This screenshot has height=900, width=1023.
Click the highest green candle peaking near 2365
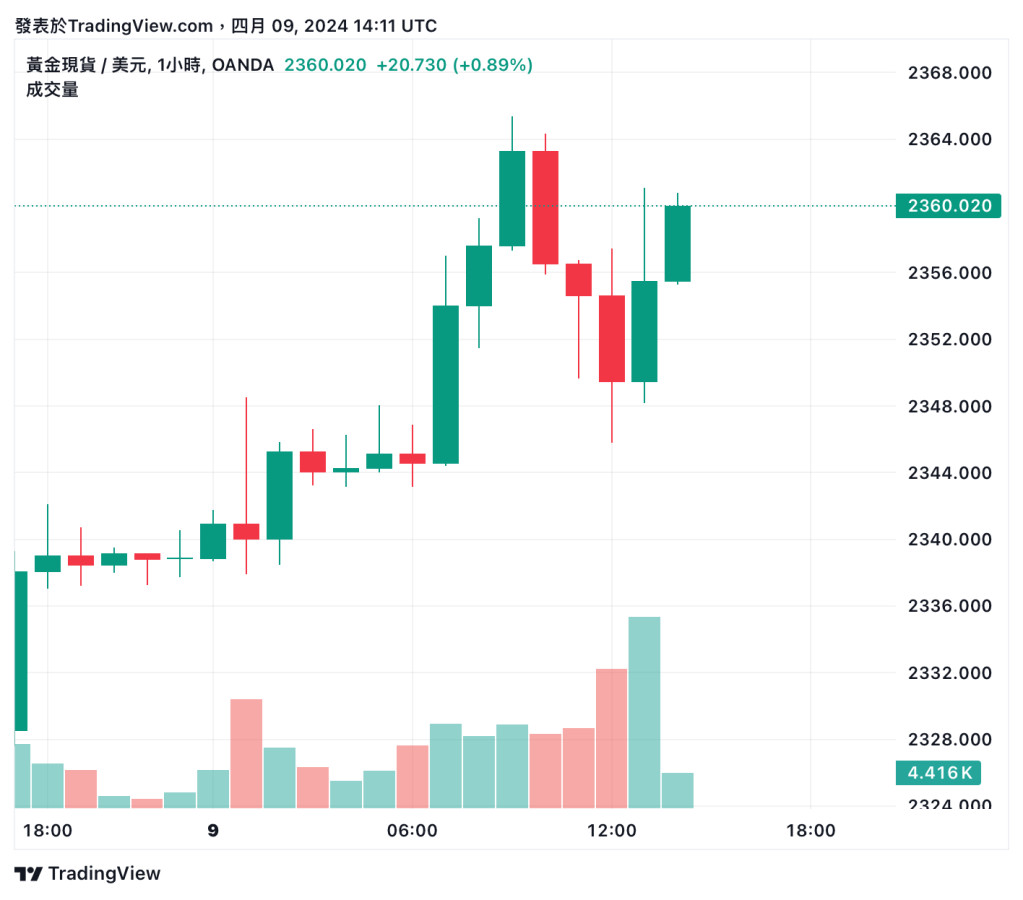coord(512,198)
